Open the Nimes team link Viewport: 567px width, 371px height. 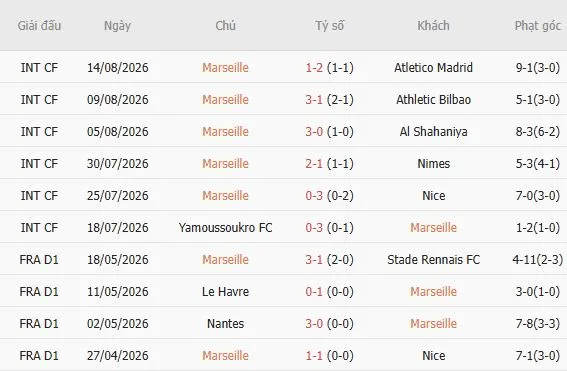(433, 163)
